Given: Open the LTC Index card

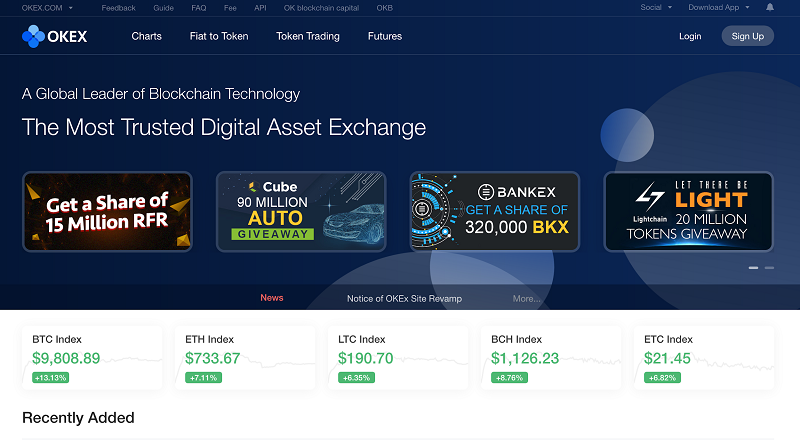Looking at the screenshot, I should point(398,358).
